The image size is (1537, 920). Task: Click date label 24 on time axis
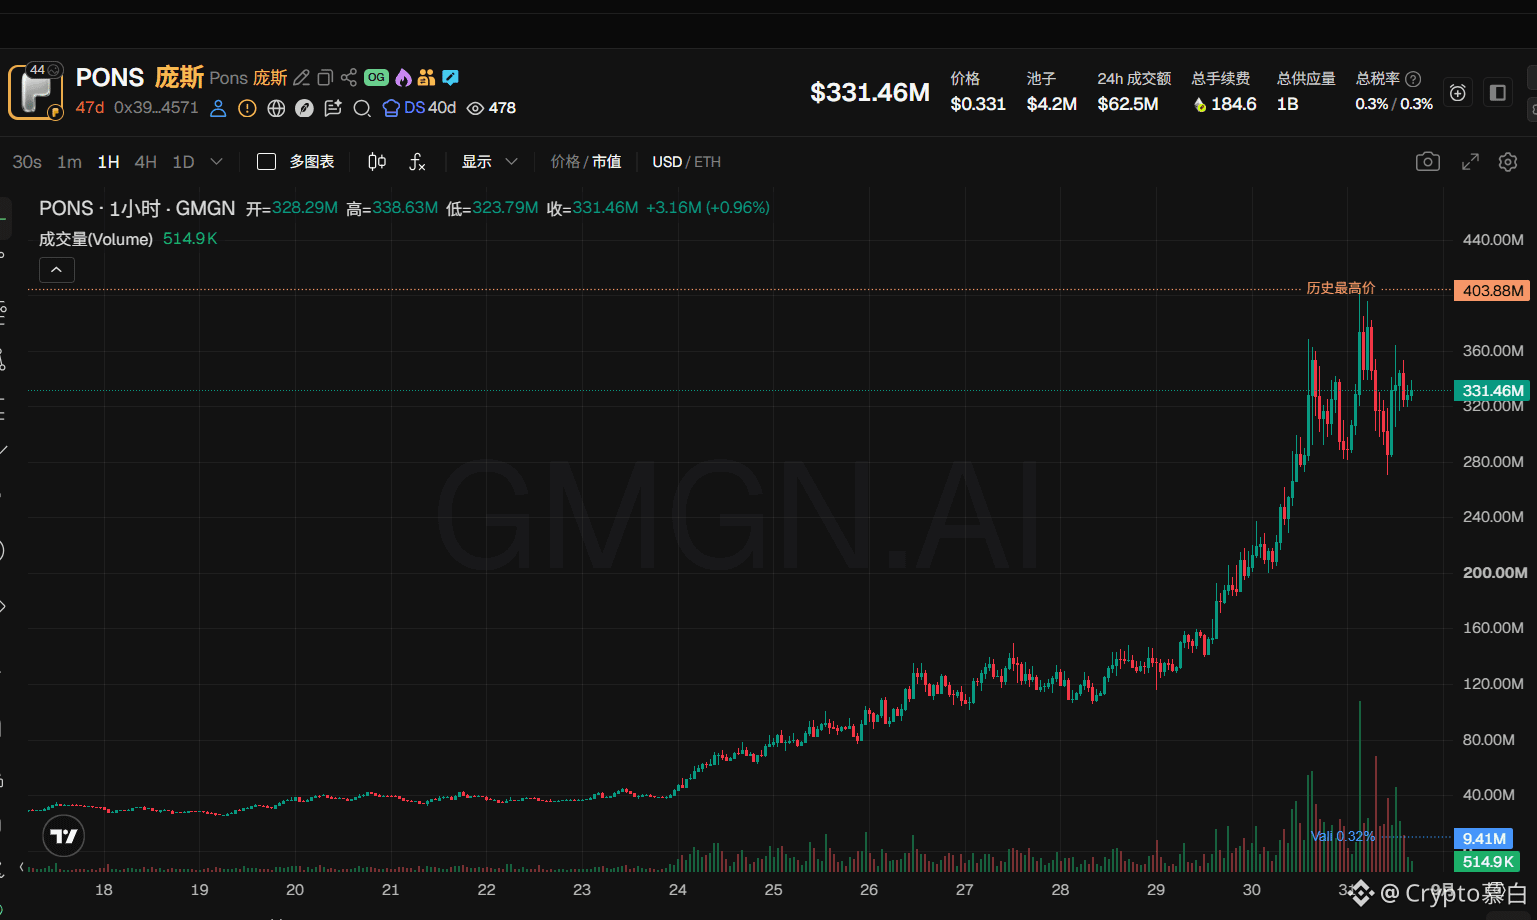[678, 890]
